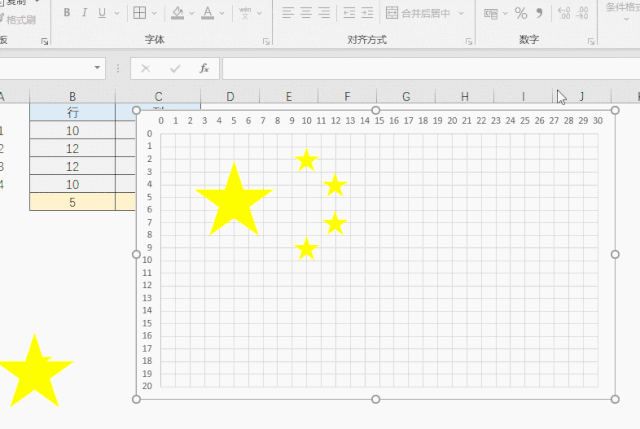This screenshot has width=640, height=429.
Task: Expand accounting format dropdown arrow
Action: pyautogui.click(x=505, y=13)
